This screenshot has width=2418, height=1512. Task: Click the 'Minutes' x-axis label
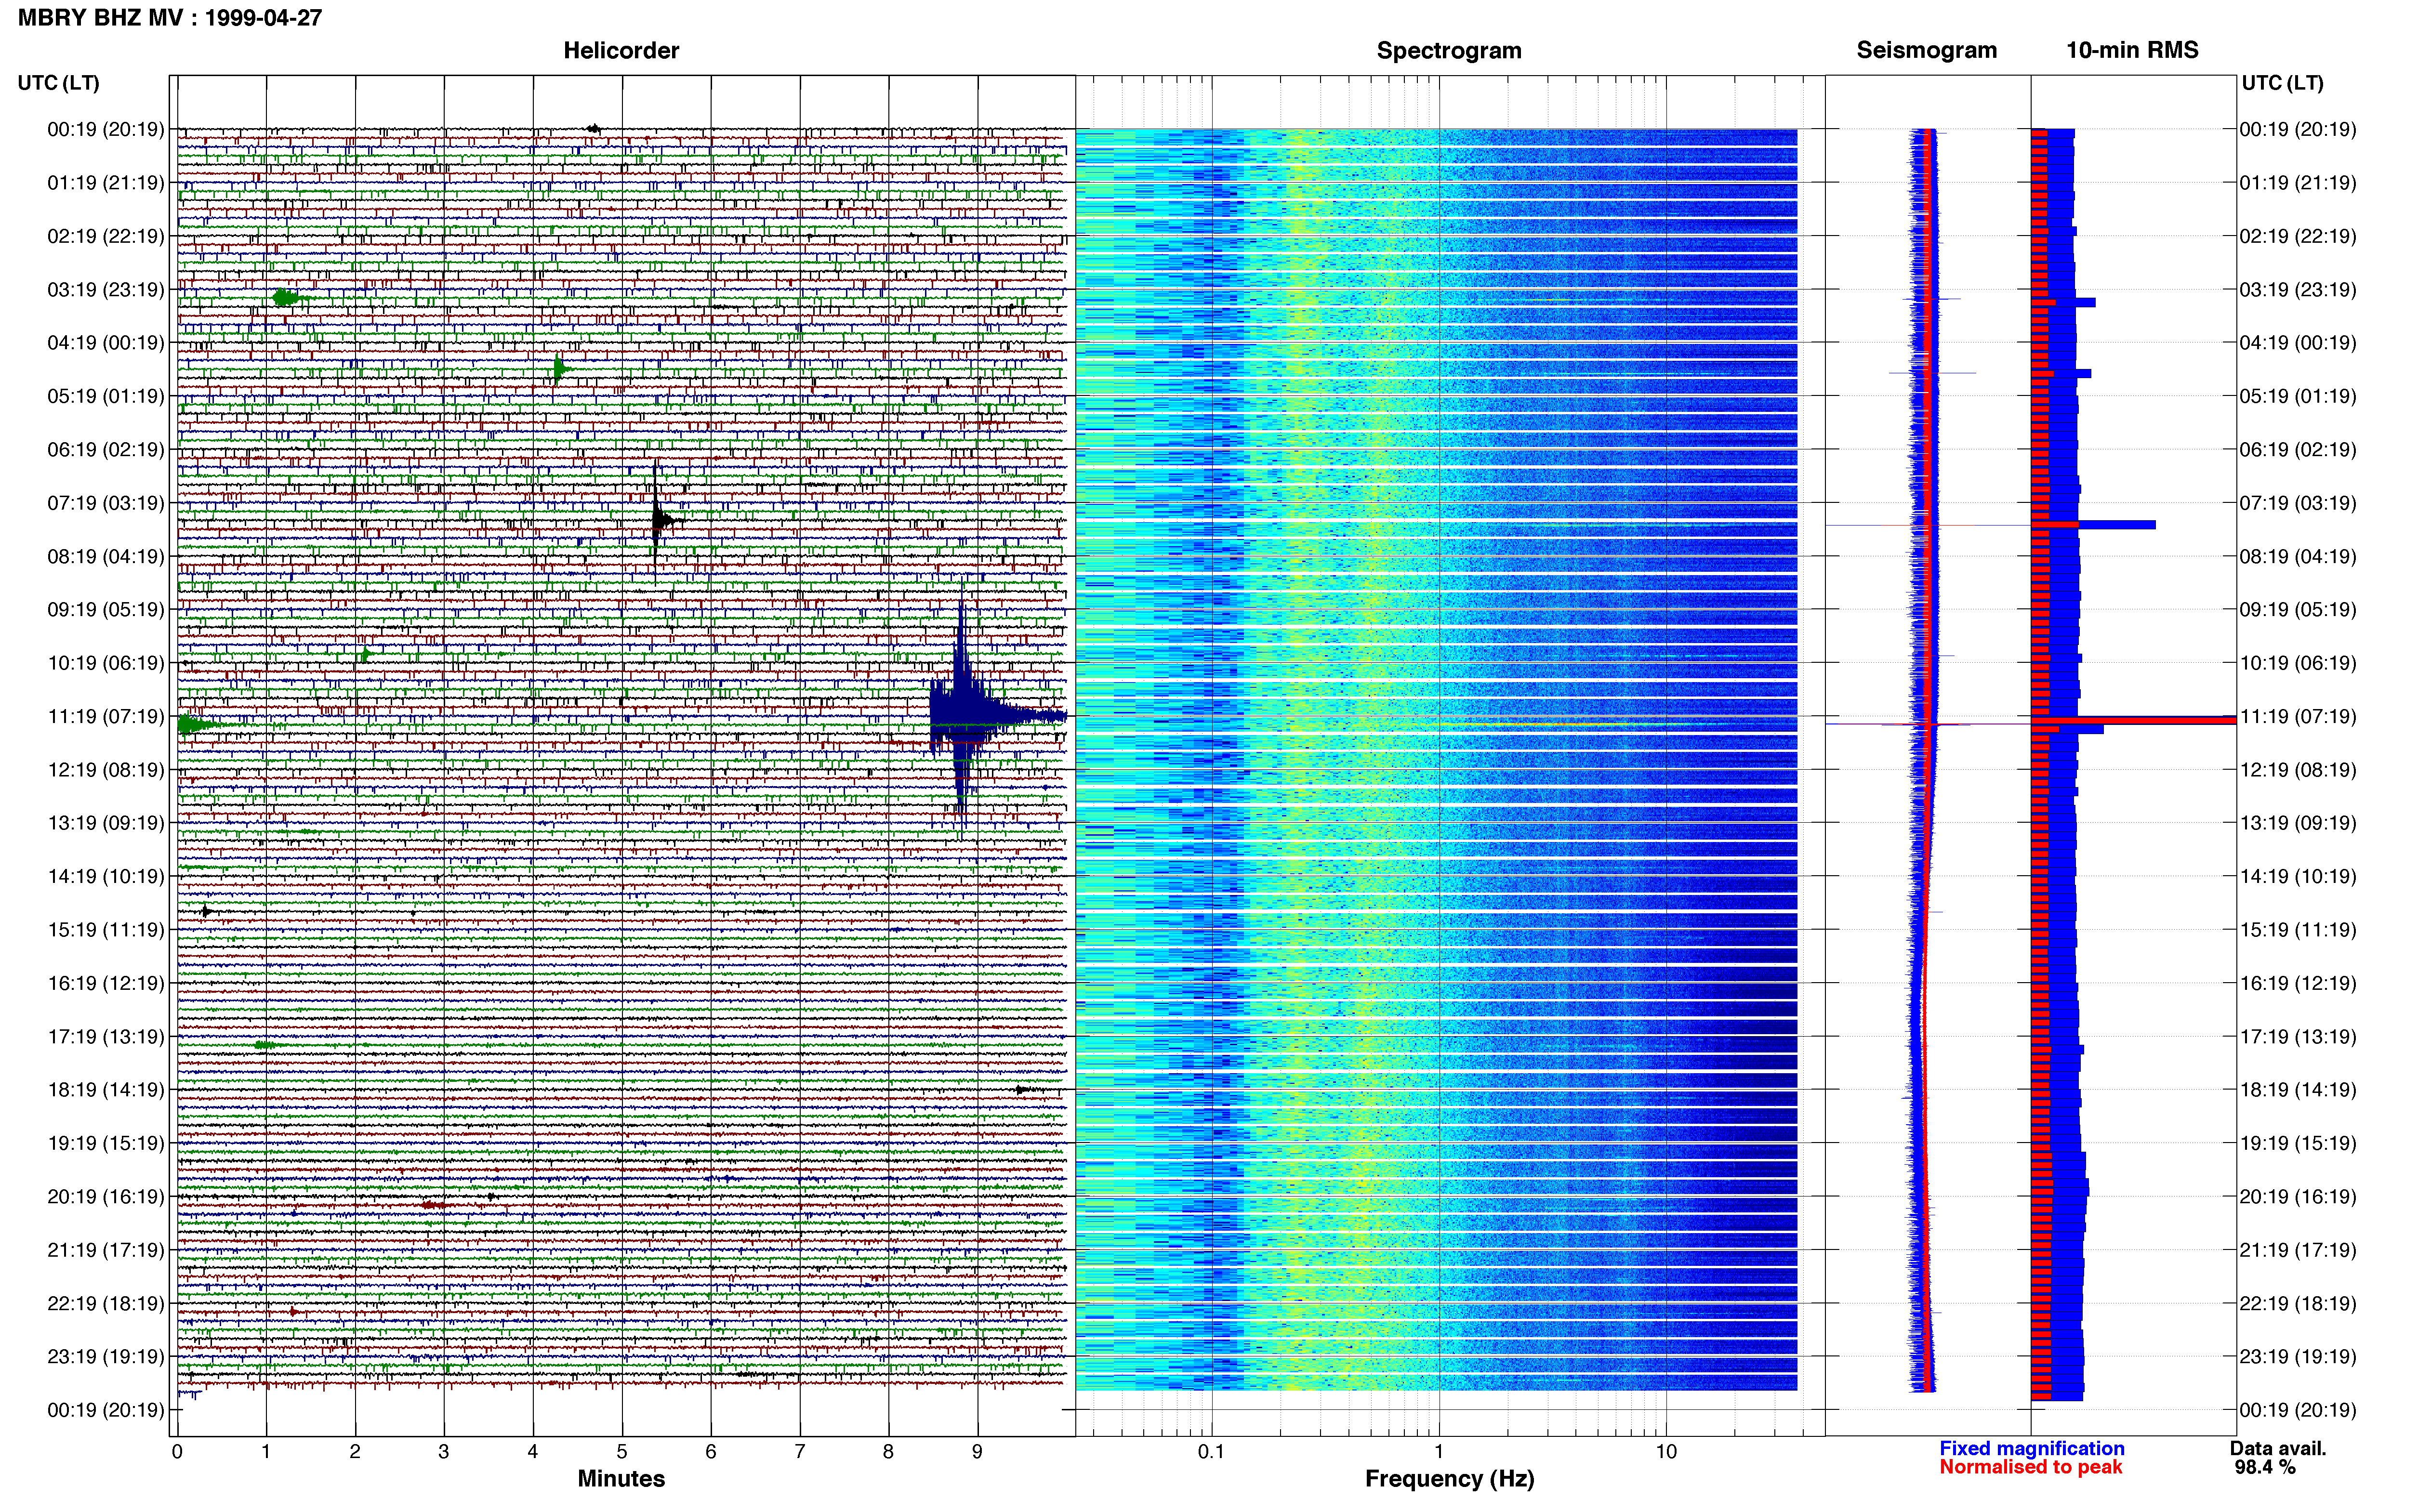621,1479
